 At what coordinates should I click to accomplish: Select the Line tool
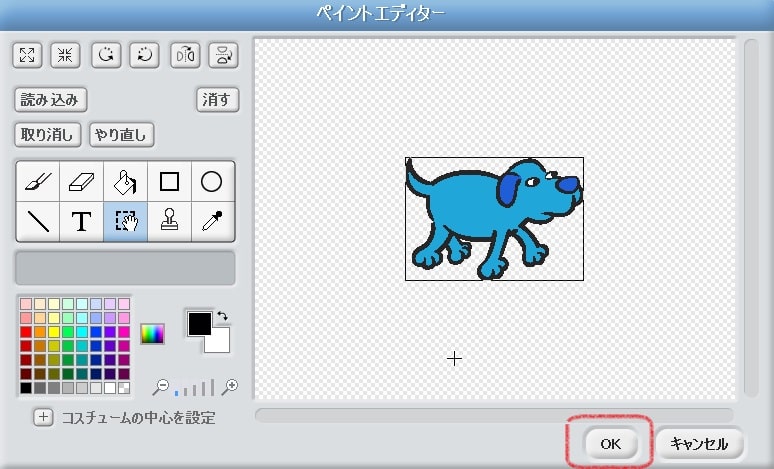point(38,222)
